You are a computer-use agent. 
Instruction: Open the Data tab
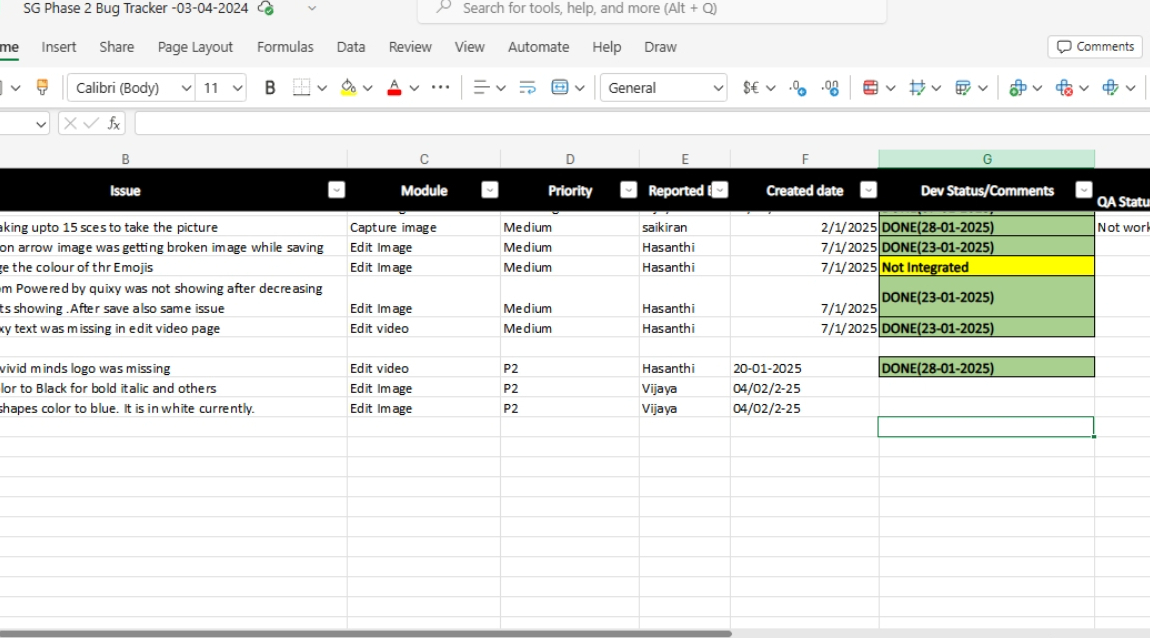click(x=351, y=47)
